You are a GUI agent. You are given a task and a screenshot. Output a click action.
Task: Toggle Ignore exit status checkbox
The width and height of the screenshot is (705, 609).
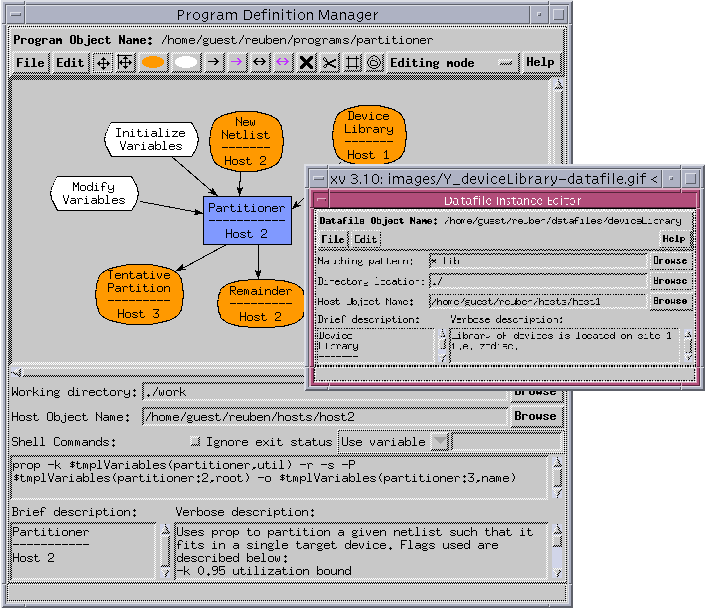[x=195, y=442]
